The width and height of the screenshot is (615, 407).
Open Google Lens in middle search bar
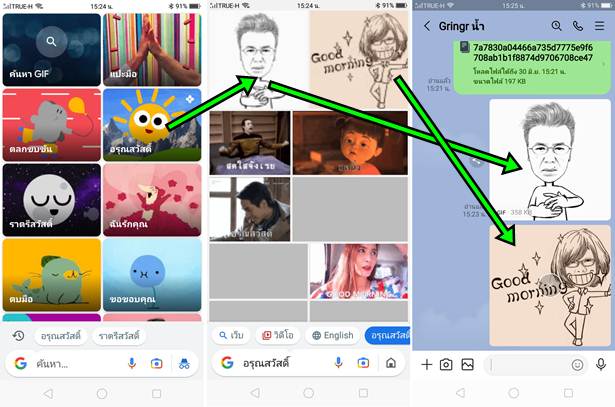tap(363, 363)
